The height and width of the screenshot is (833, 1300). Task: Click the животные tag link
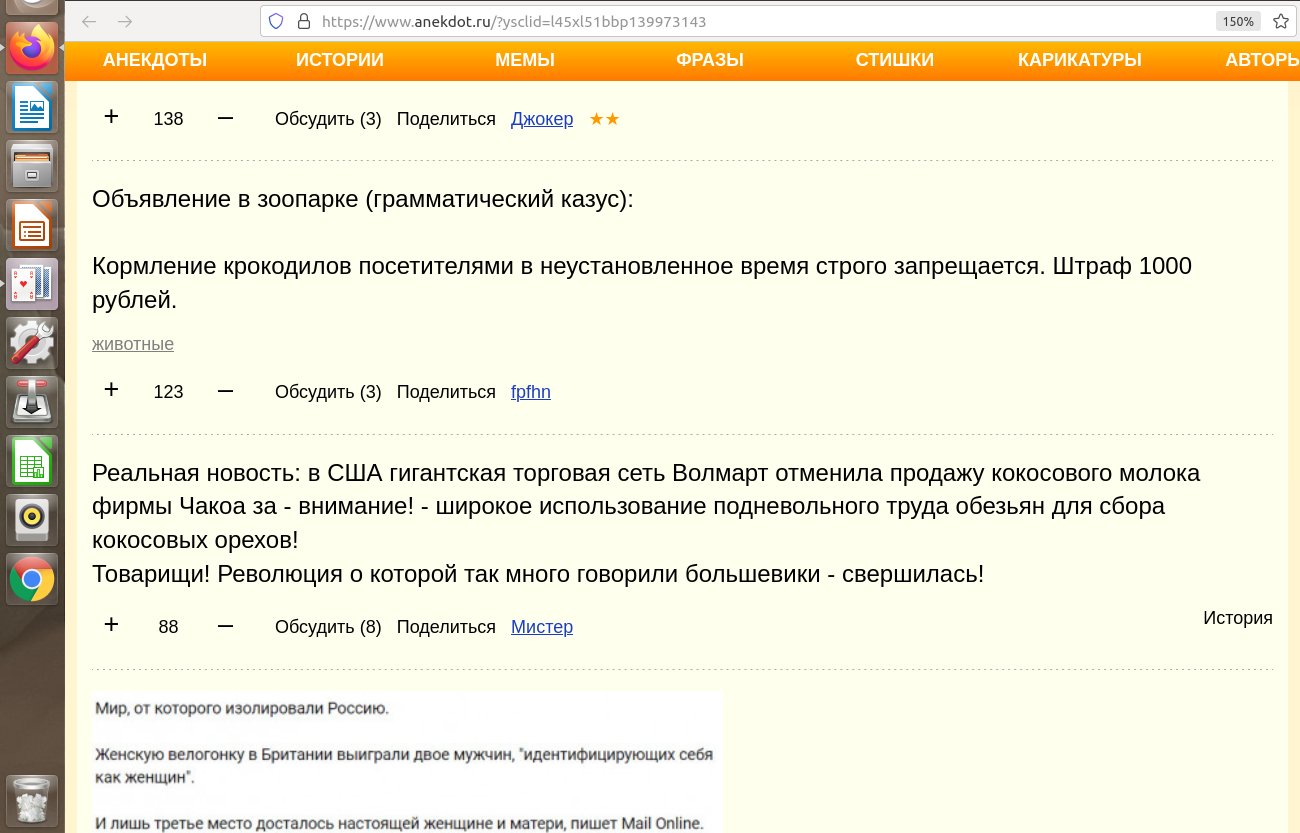click(133, 344)
